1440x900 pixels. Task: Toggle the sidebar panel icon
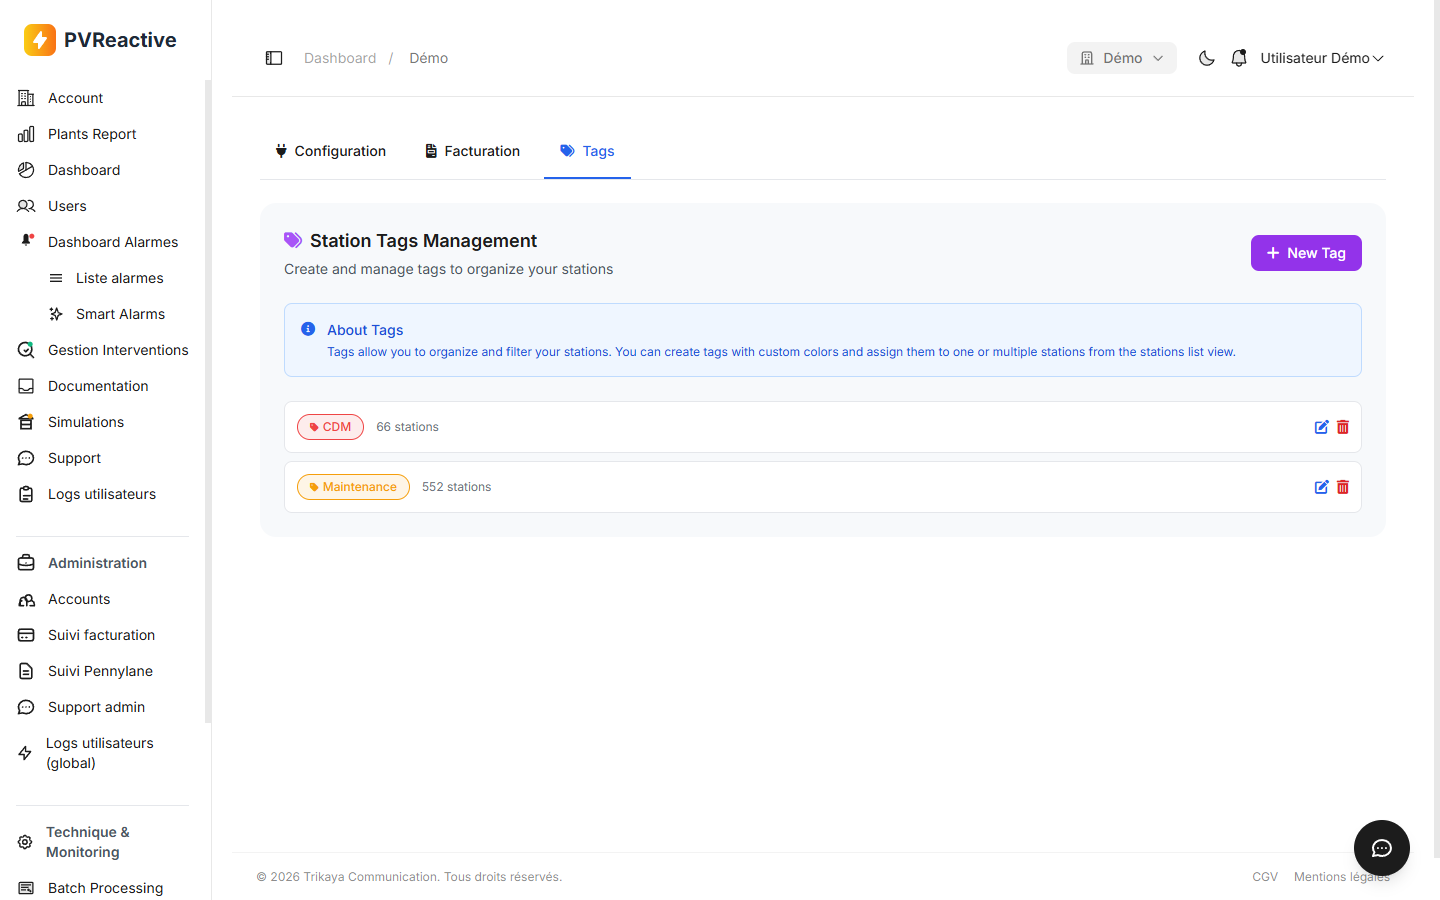pyautogui.click(x=274, y=58)
